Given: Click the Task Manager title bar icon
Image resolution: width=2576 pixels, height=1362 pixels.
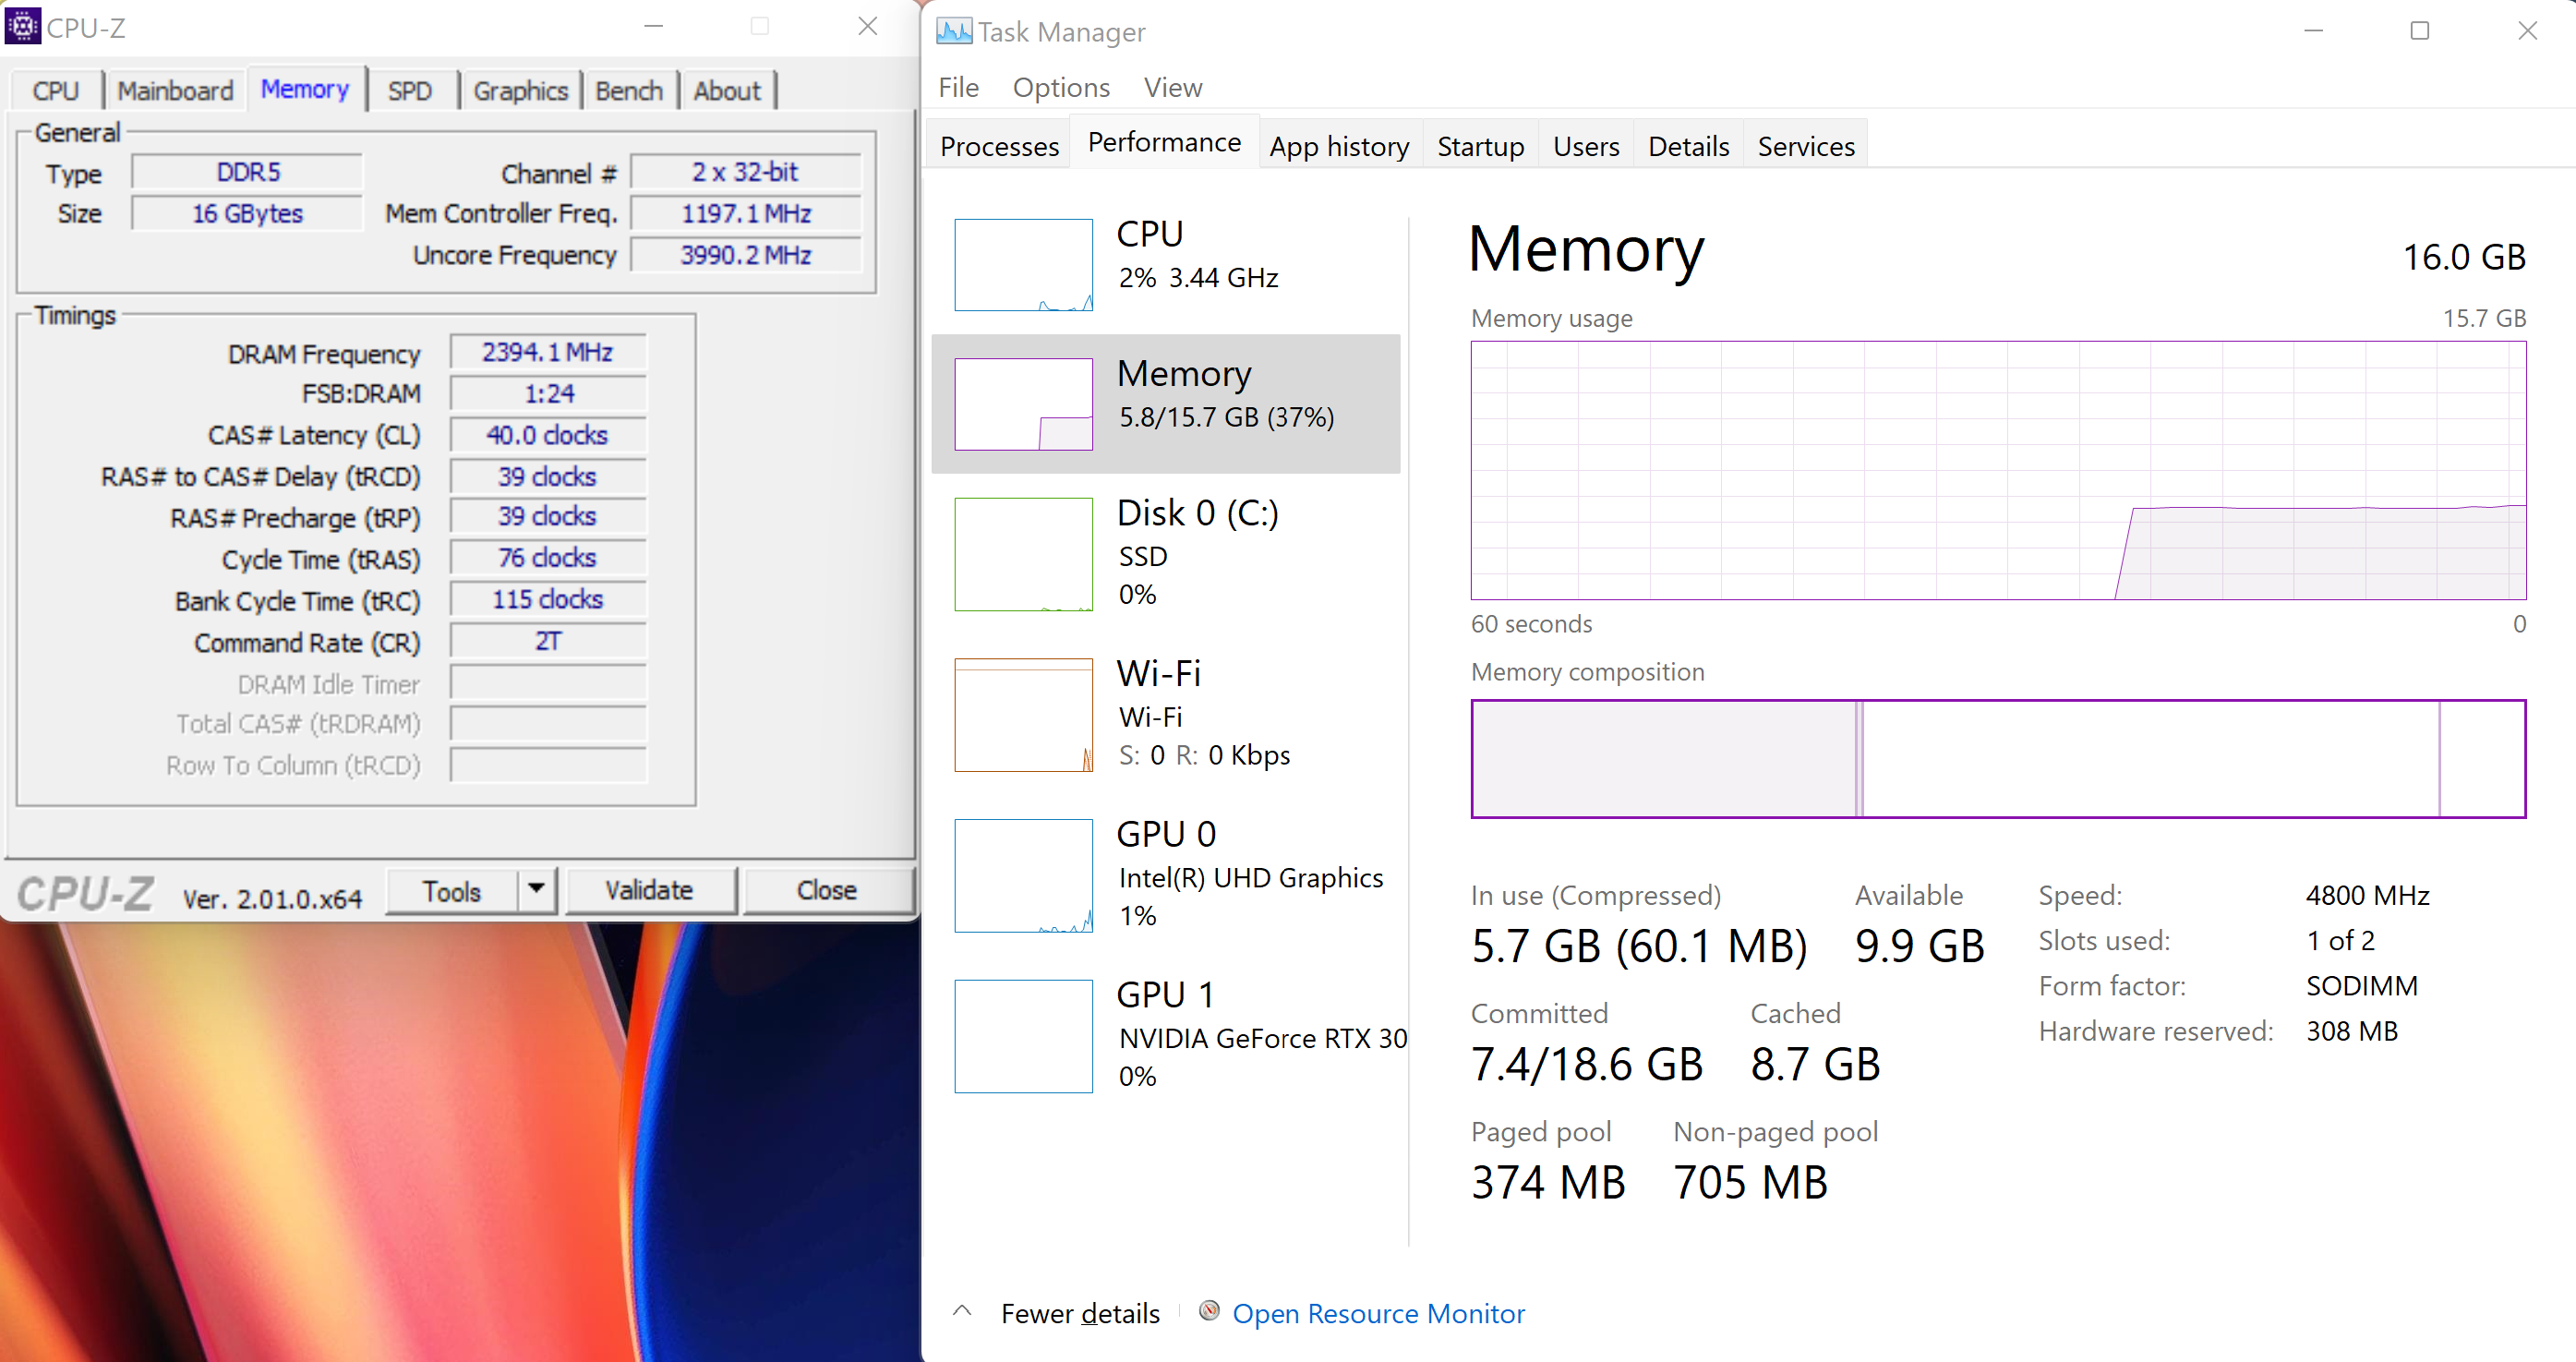Looking at the screenshot, I should click(x=953, y=31).
